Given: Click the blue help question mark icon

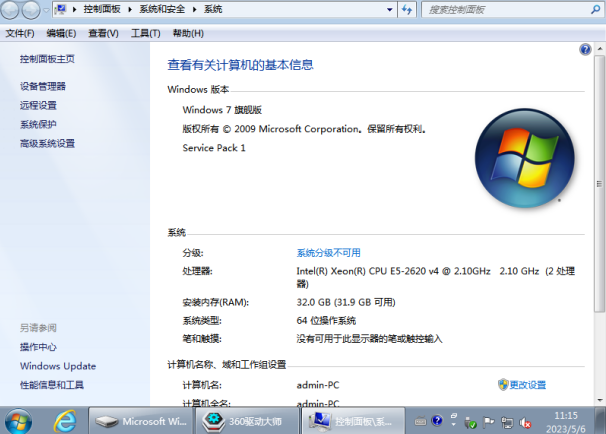Looking at the screenshot, I should click(x=585, y=49).
